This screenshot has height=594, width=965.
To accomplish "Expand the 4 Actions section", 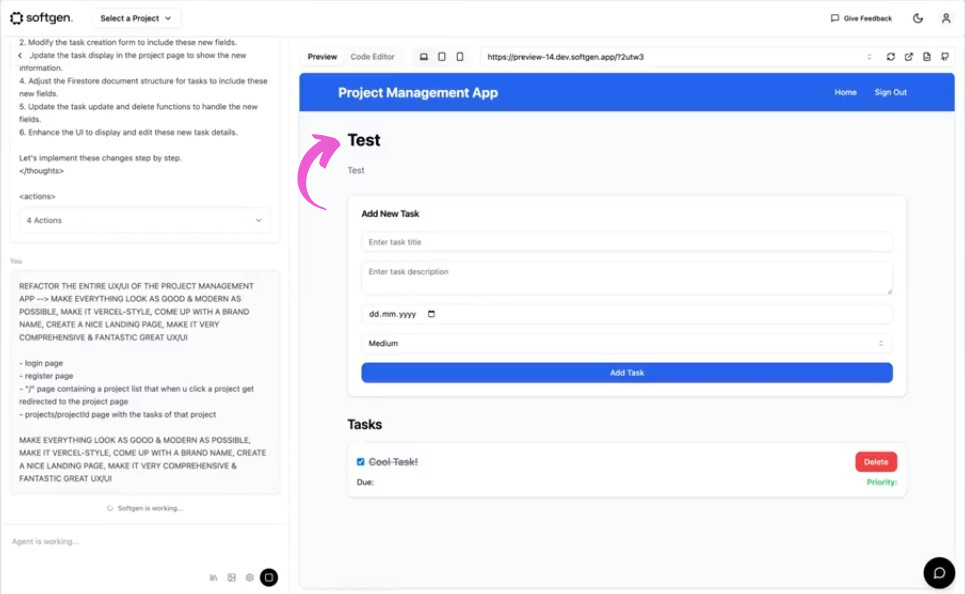I will coord(144,220).
